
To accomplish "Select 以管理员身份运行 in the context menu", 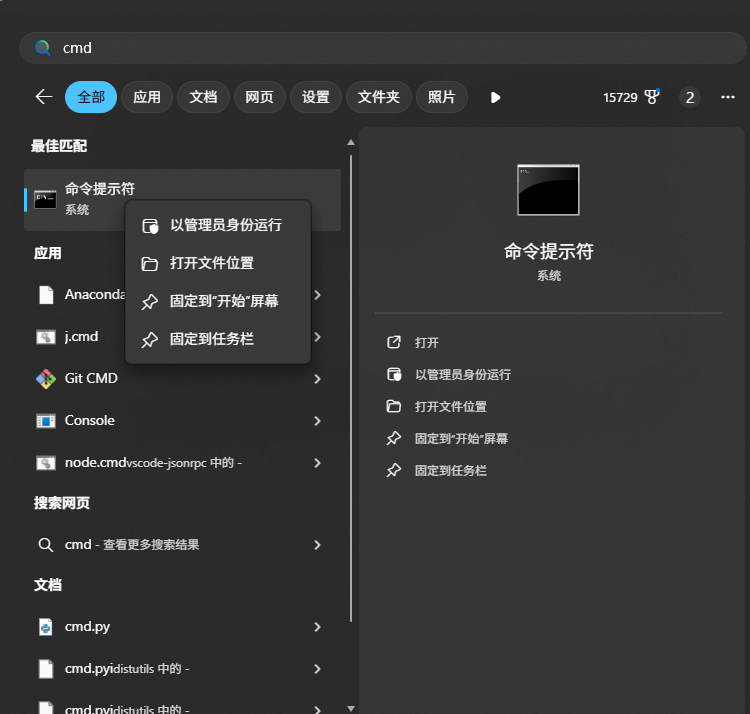I will pos(218,225).
